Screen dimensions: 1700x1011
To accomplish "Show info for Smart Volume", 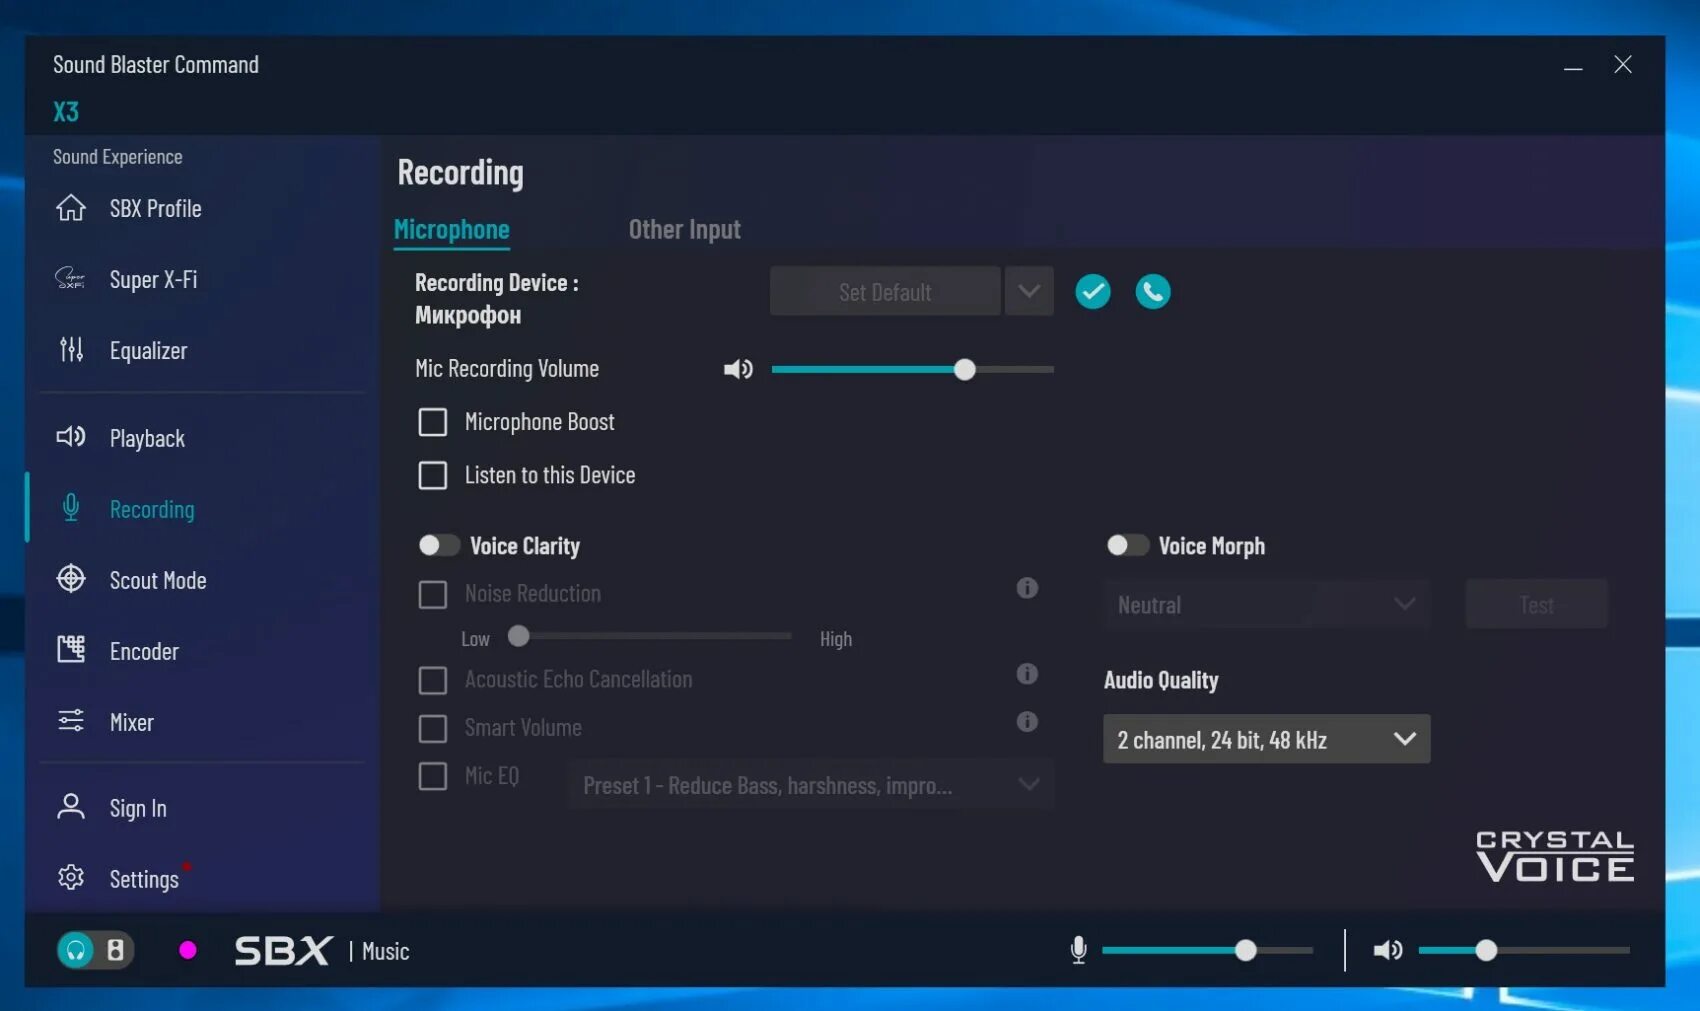I will [1027, 722].
